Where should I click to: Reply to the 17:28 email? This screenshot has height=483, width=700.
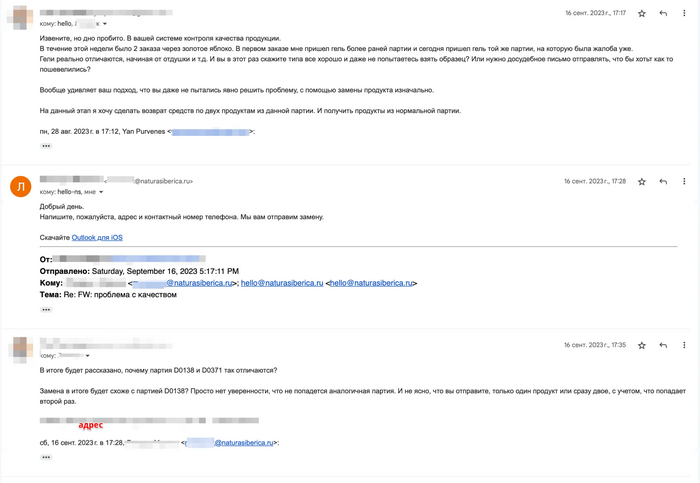pyautogui.click(x=663, y=182)
